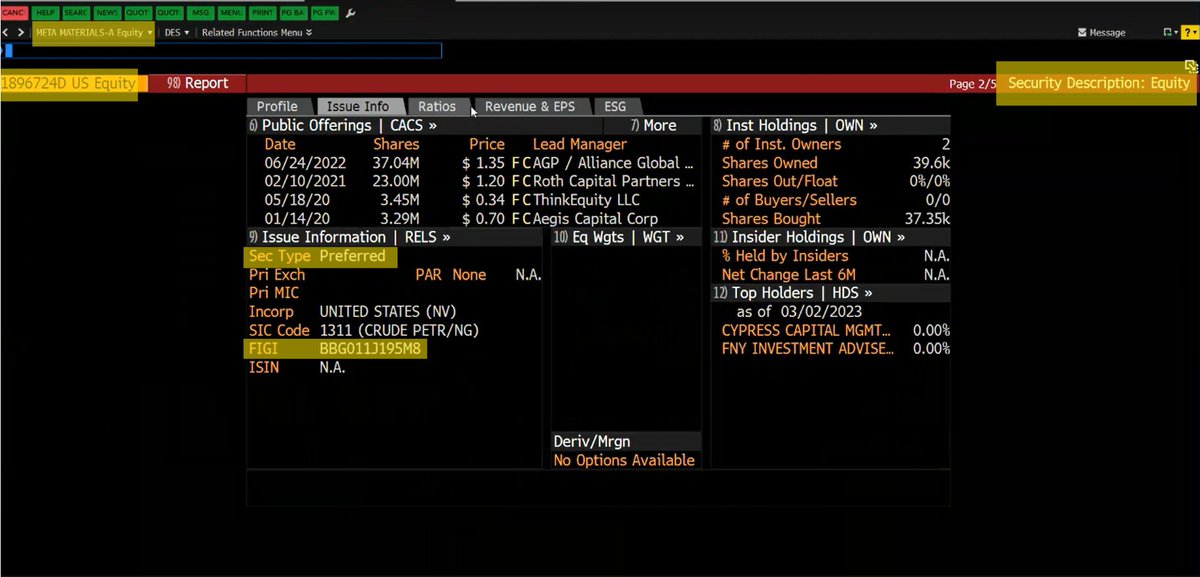The height and width of the screenshot is (577, 1200).
Task: Go back with the left arrow
Action: [6, 32]
